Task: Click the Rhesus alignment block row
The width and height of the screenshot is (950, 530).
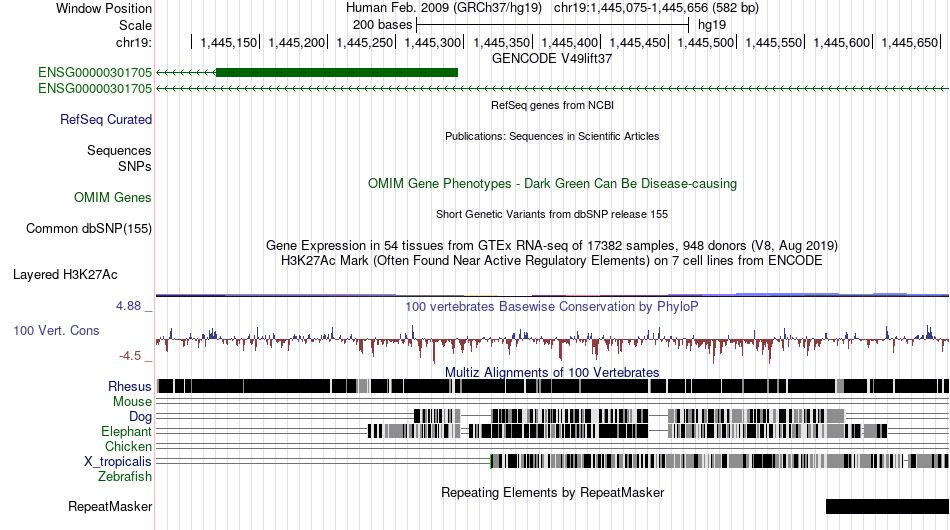Action: click(552, 386)
